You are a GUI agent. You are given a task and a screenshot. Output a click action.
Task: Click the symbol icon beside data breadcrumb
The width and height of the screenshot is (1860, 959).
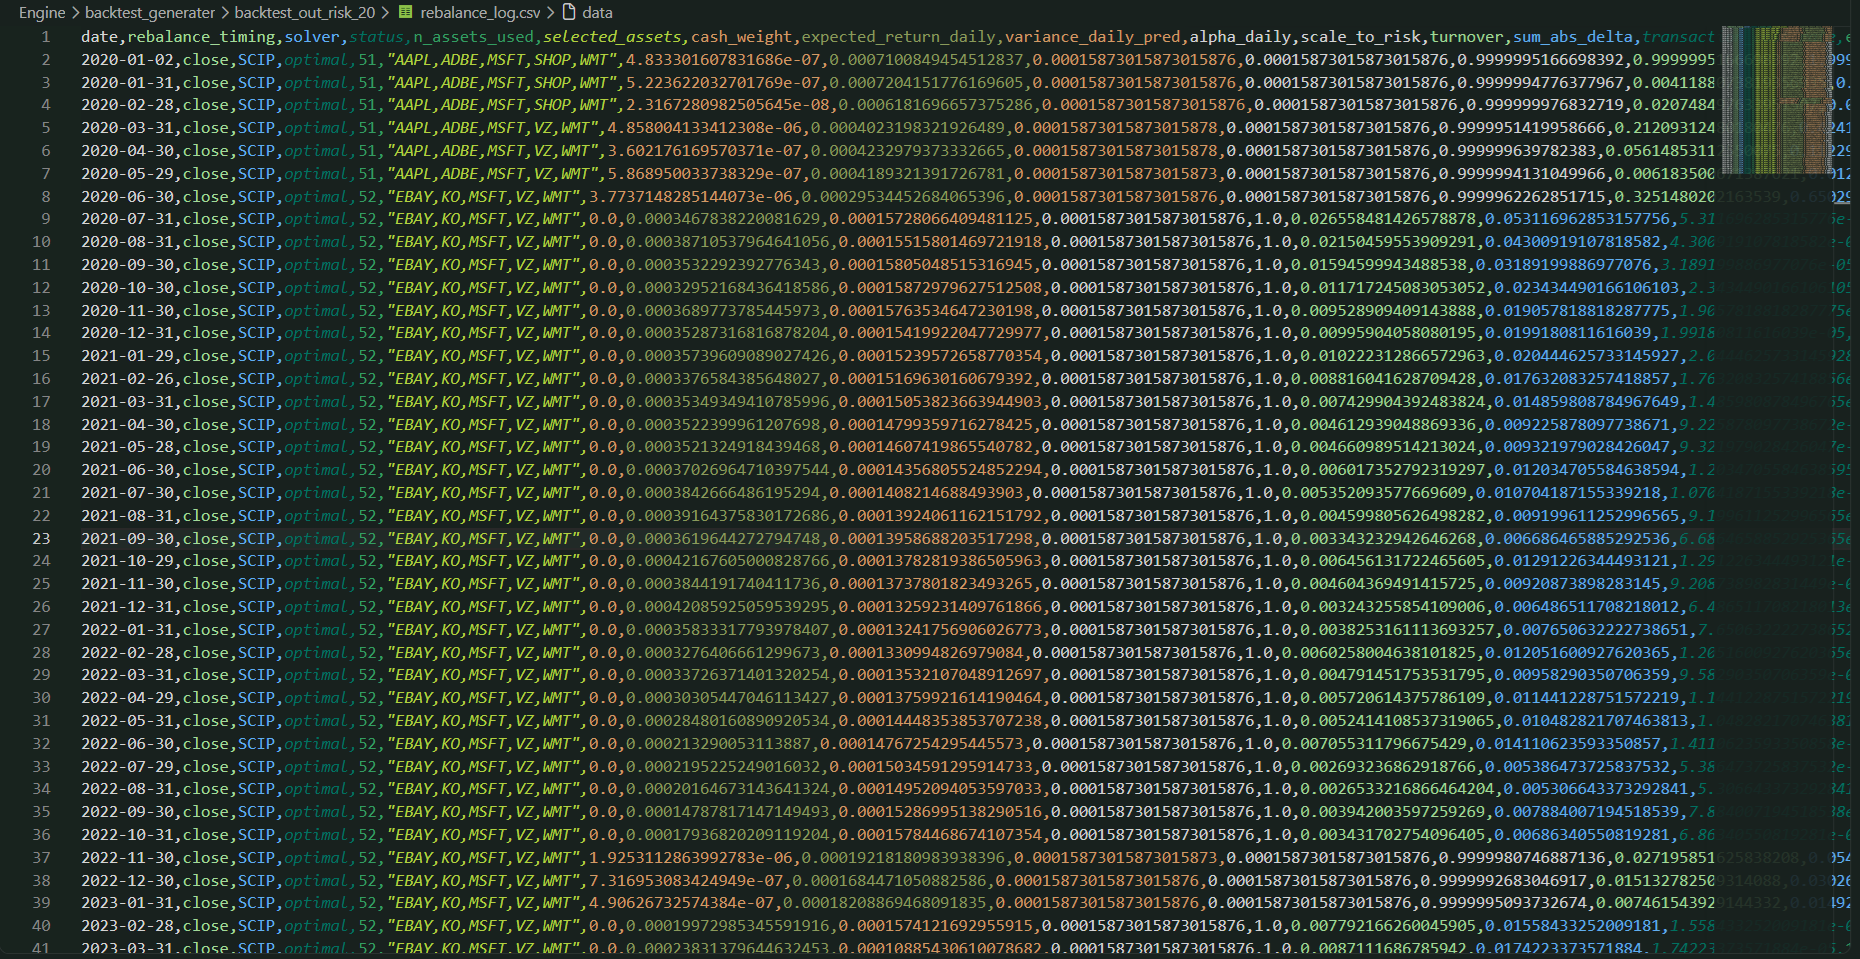[569, 12]
